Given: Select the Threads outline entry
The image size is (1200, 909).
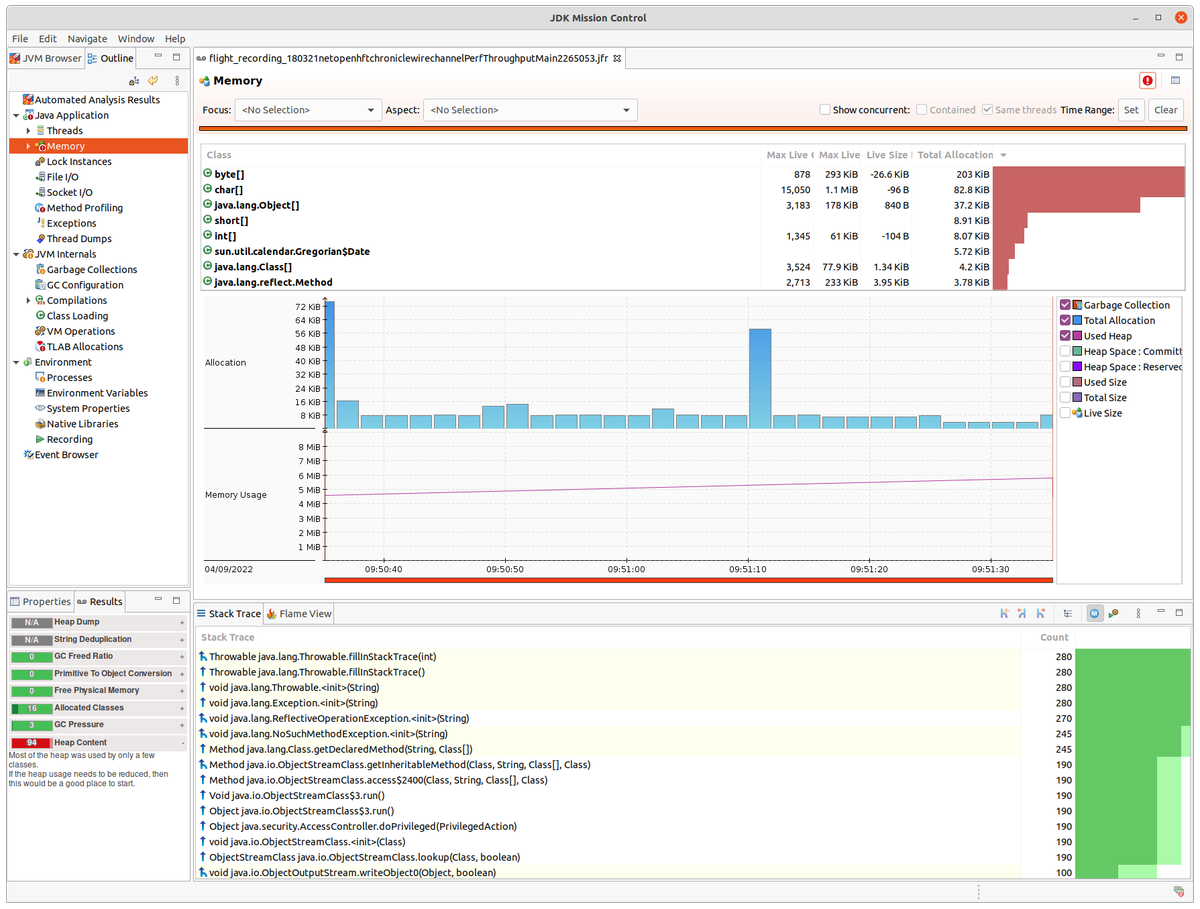Looking at the screenshot, I should [x=65, y=131].
